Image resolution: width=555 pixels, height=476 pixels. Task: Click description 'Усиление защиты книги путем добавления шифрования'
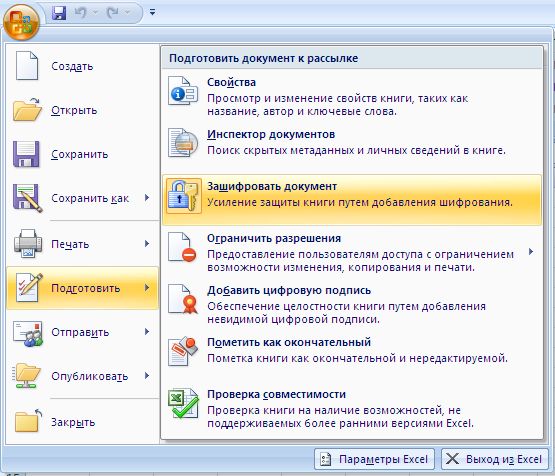point(359,202)
